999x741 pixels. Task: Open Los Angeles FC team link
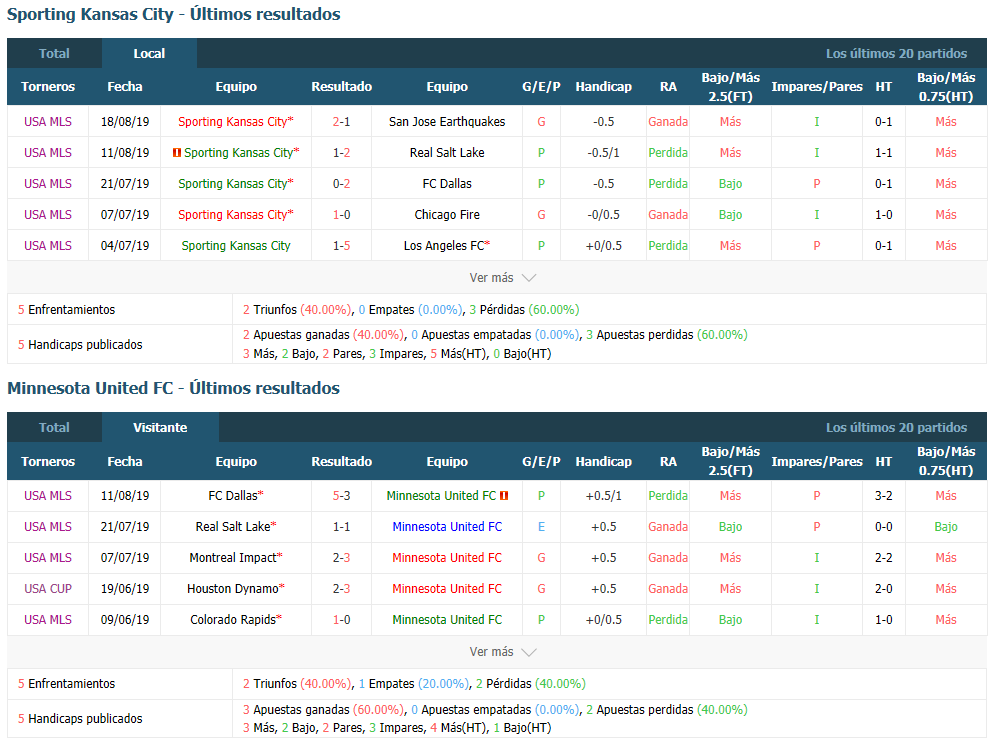447,246
